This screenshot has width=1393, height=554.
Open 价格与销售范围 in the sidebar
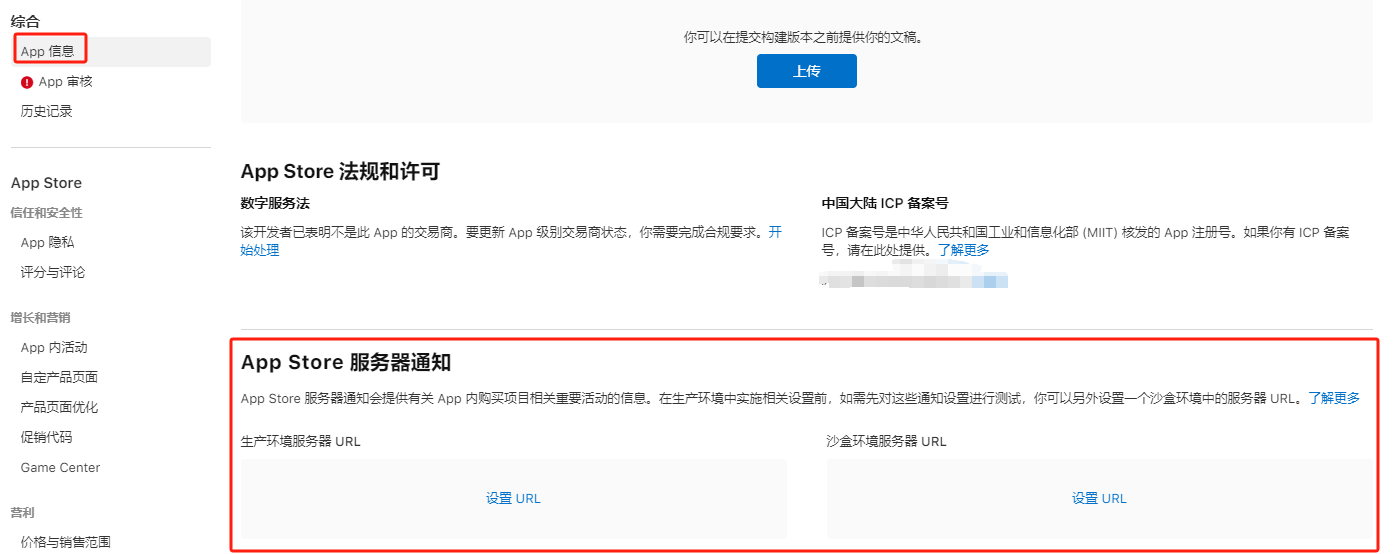pos(66,542)
